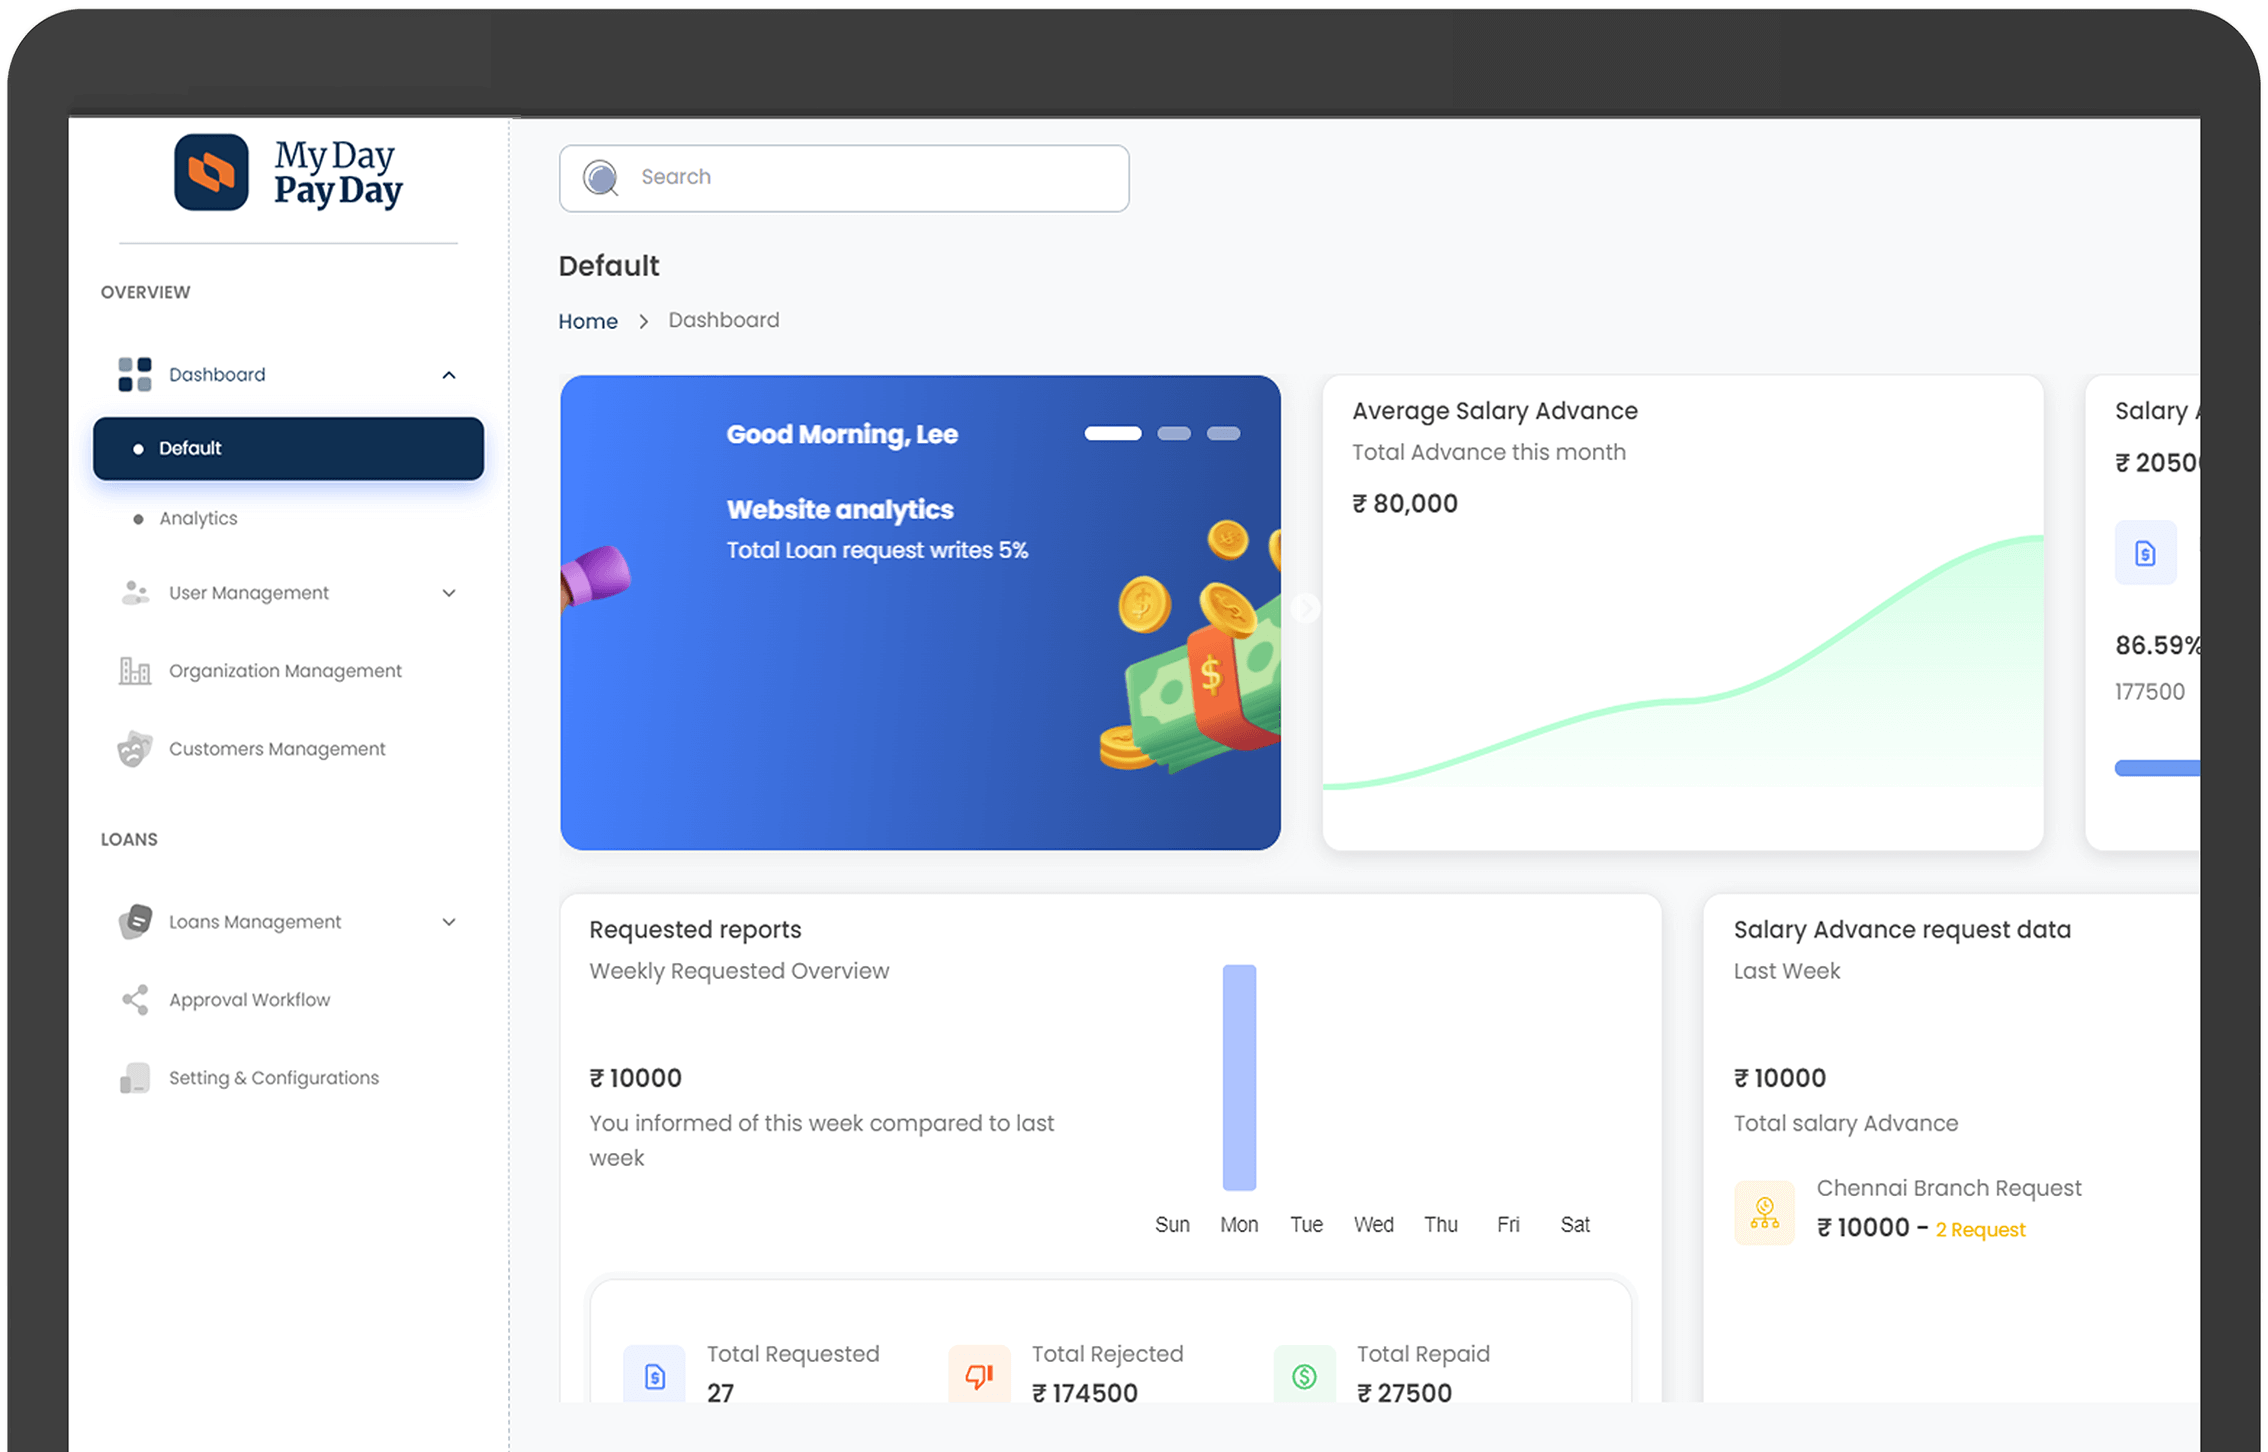Click the Wed label on chart axis

click(1374, 1225)
